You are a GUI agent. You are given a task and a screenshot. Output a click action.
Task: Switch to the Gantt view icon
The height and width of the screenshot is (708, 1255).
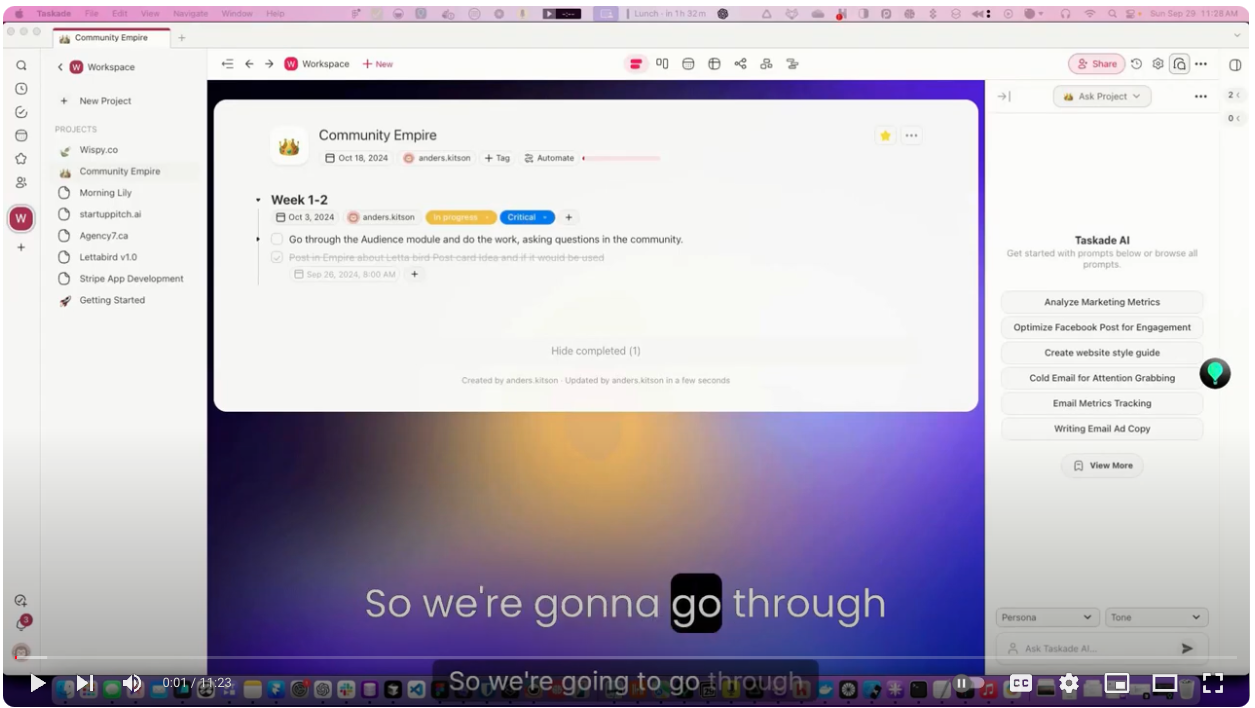[792, 64]
